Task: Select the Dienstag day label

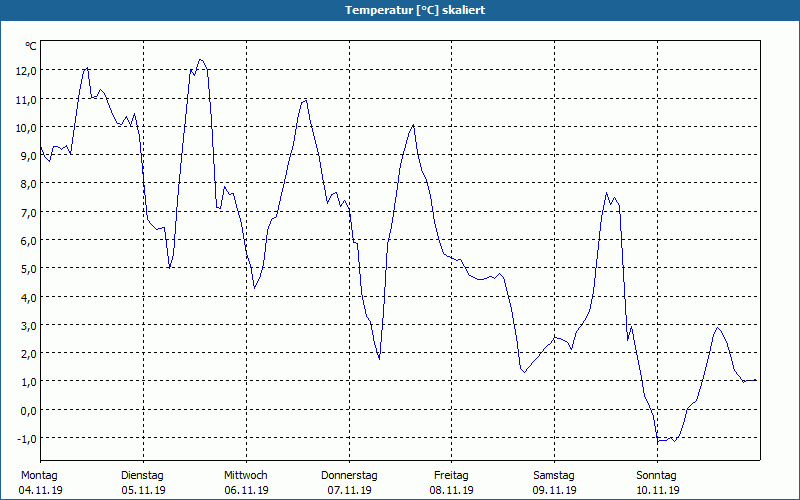Action: 142,476
